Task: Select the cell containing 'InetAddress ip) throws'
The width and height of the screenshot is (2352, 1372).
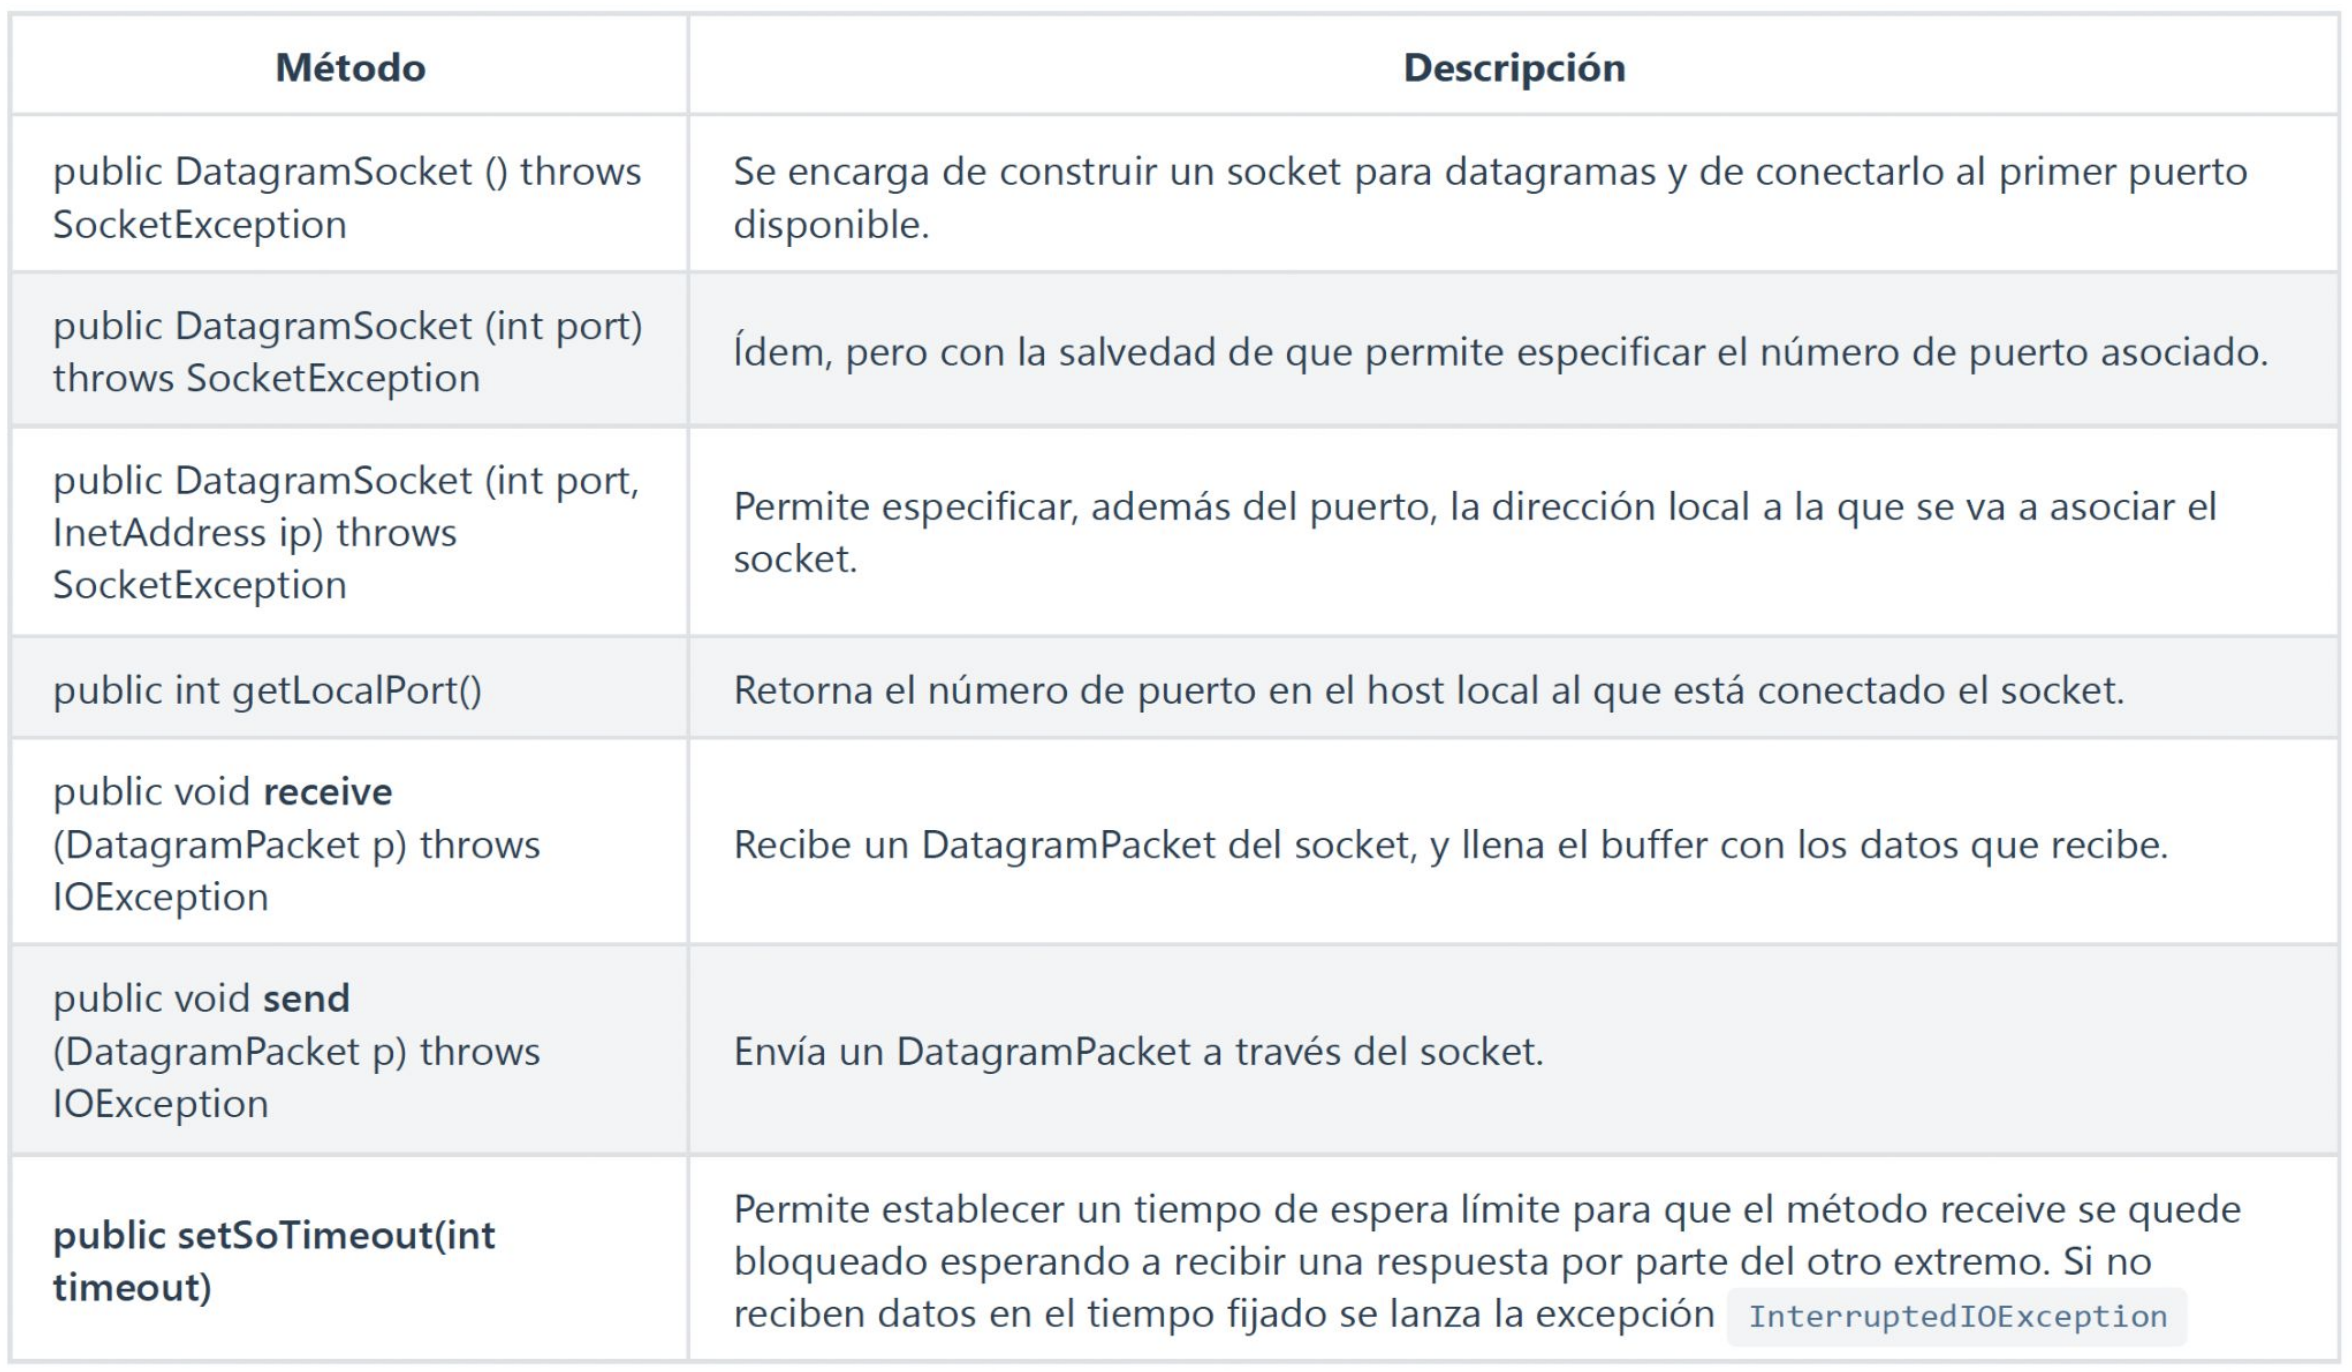Action: coord(350,532)
